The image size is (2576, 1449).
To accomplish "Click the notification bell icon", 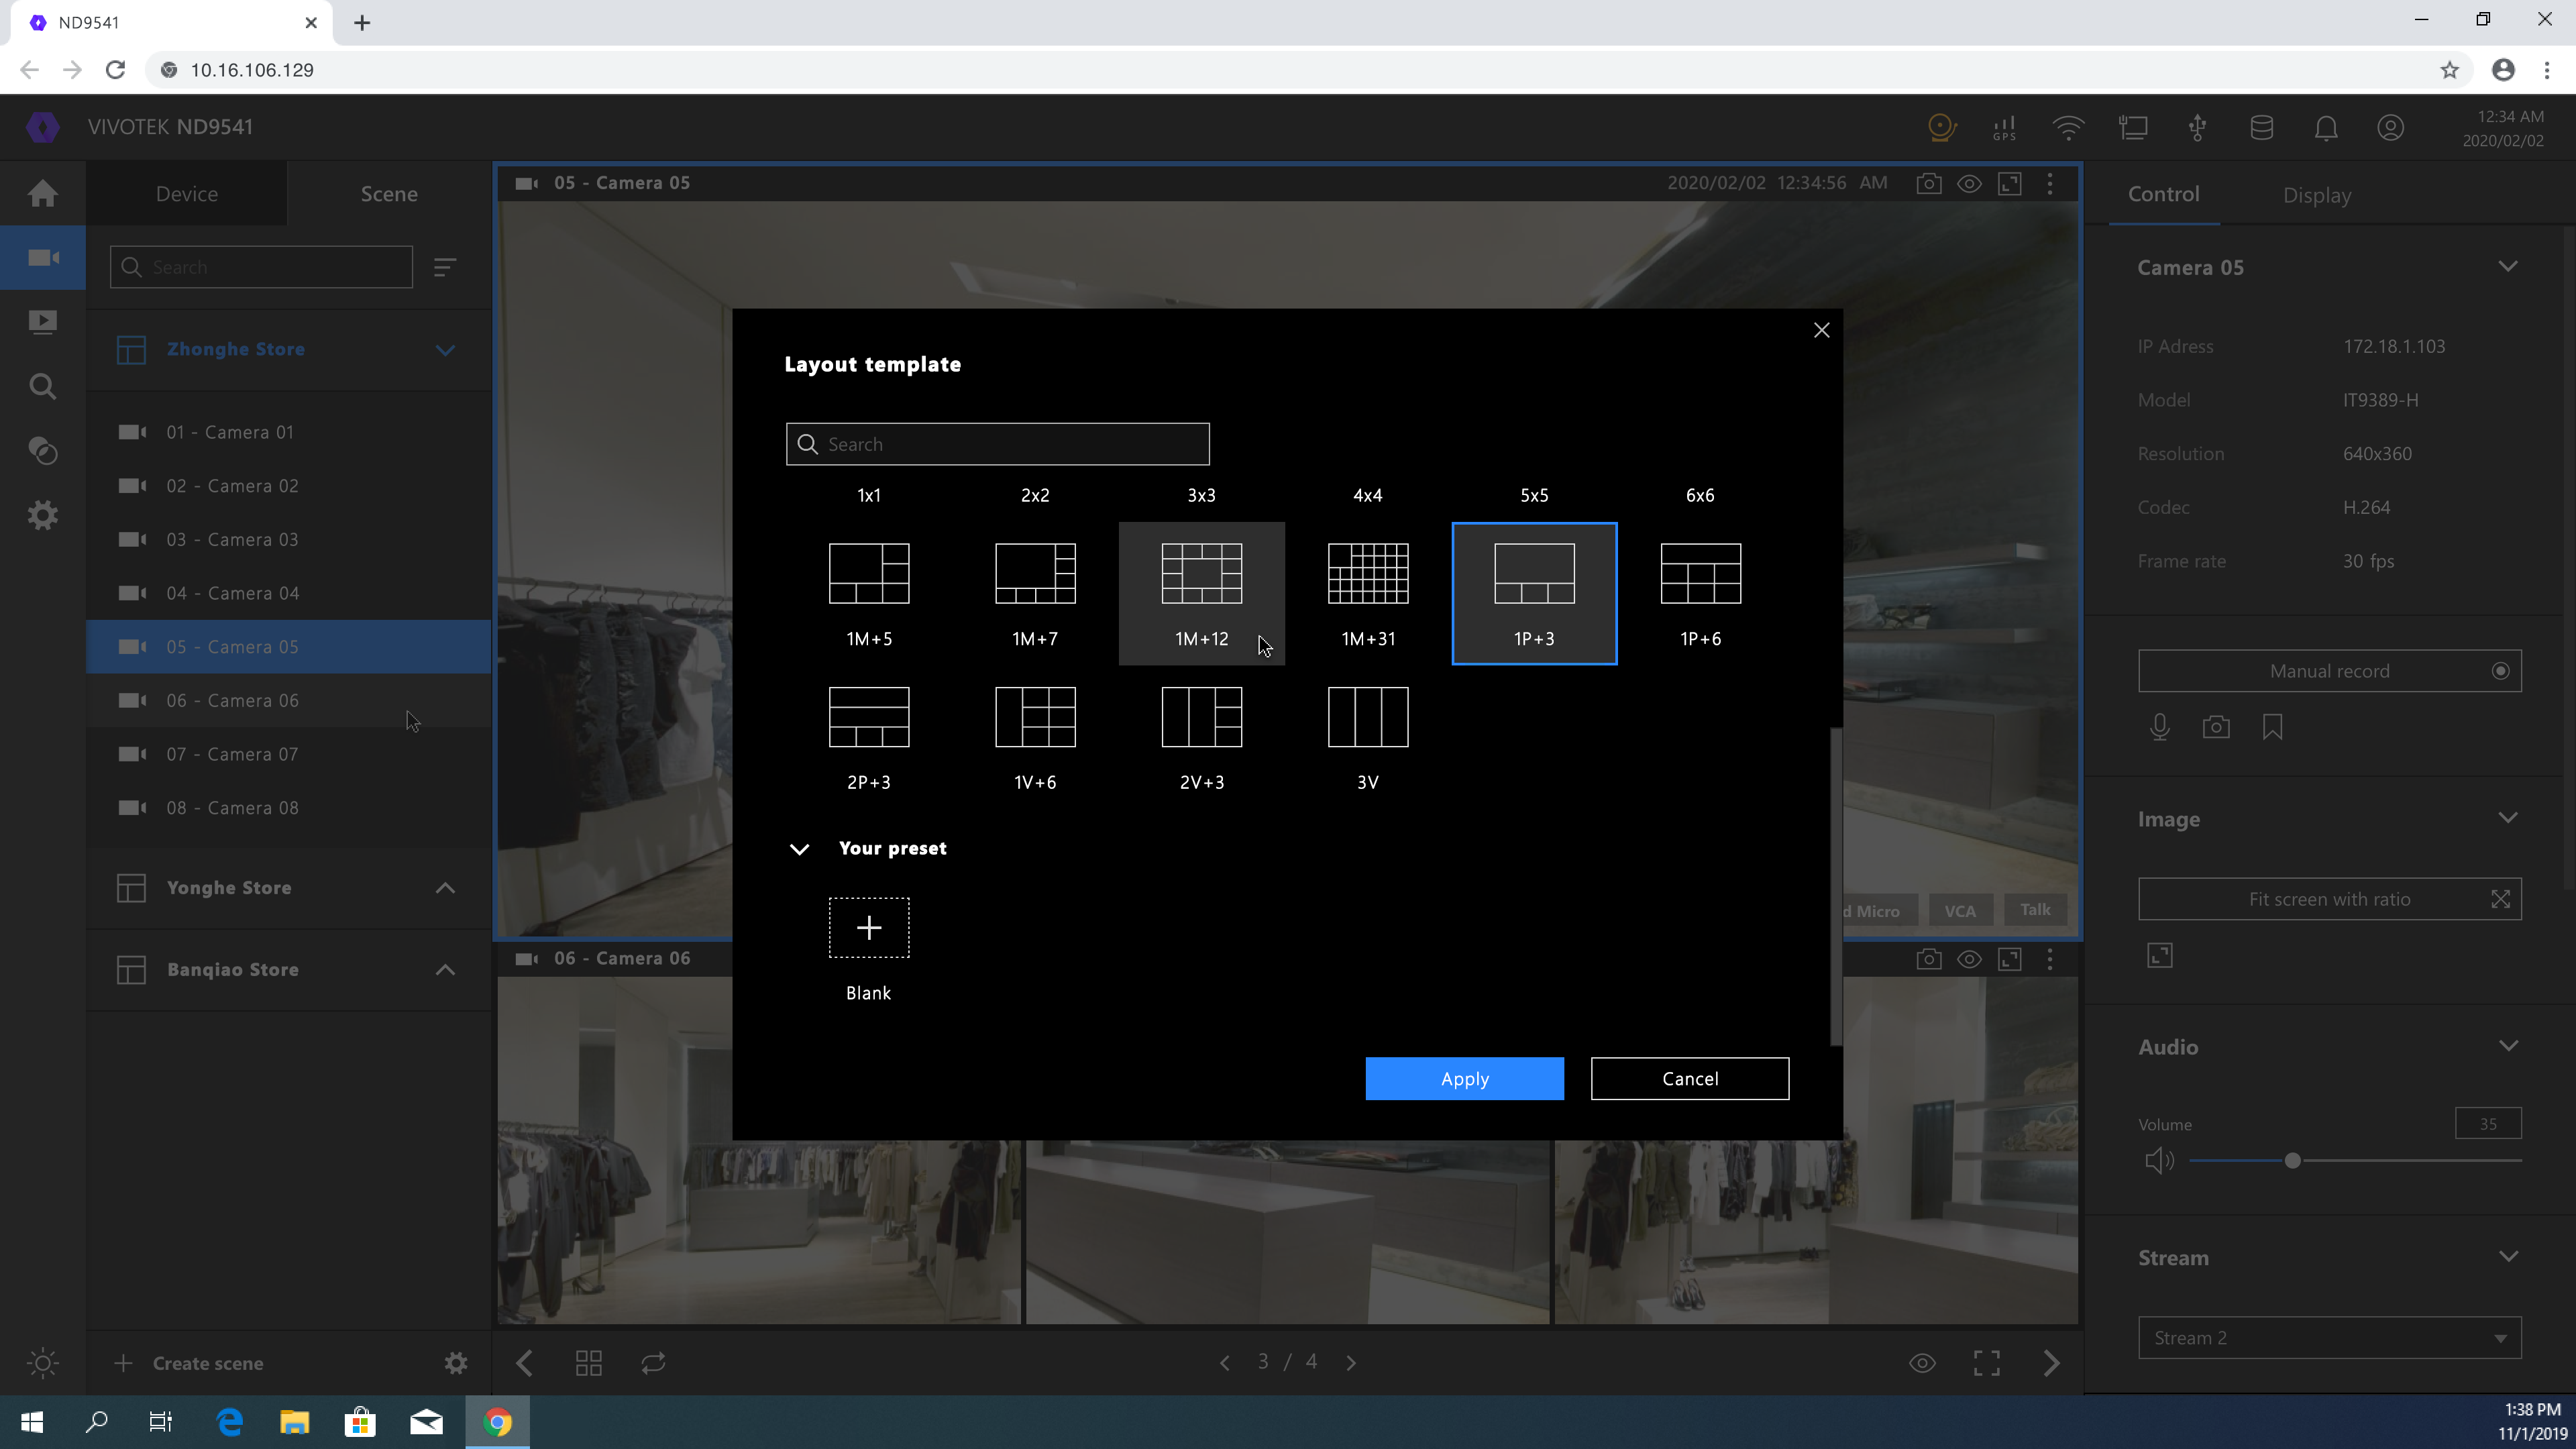I will coord(2326,128).
